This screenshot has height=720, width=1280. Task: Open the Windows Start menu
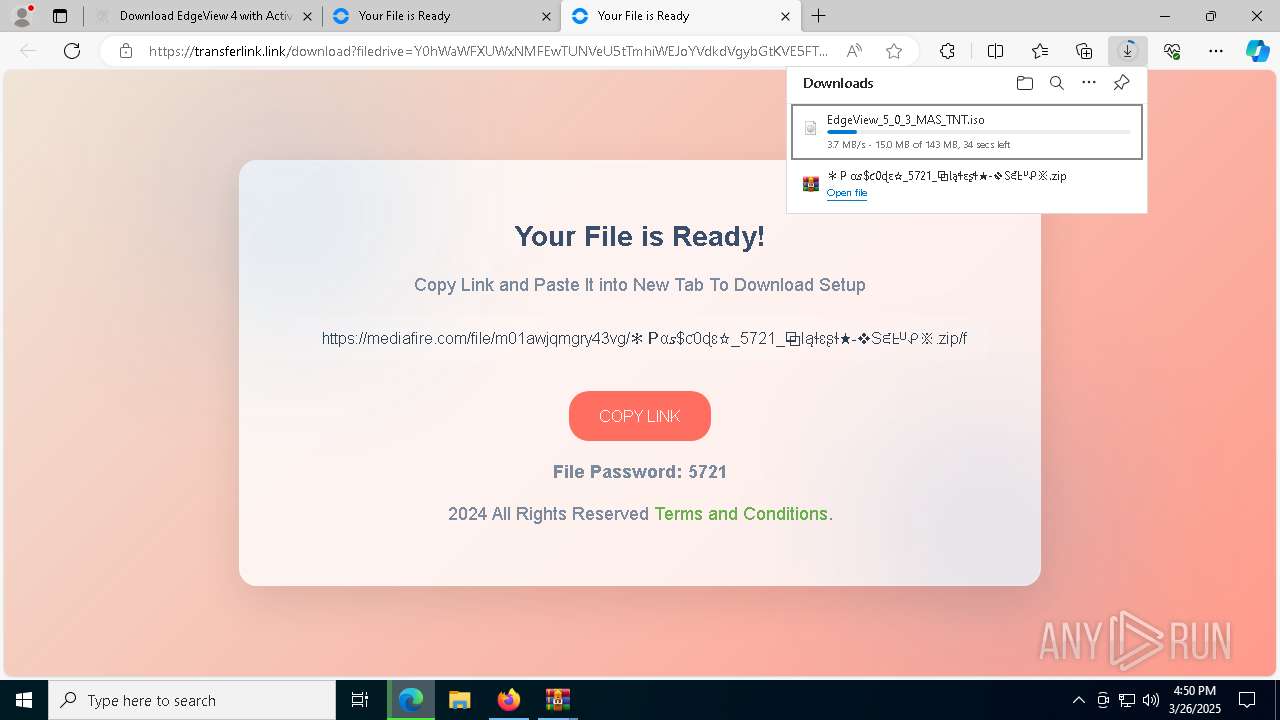tap(24, 700)
